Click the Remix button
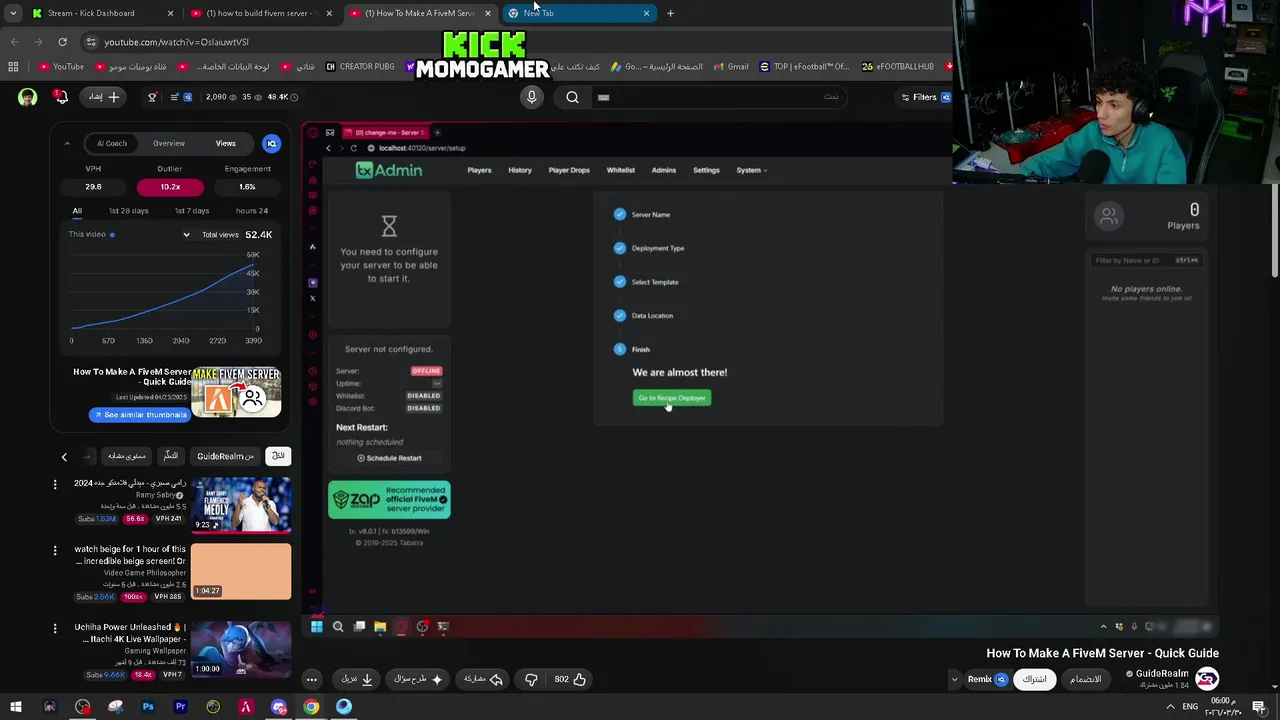 tap(986, 679)
